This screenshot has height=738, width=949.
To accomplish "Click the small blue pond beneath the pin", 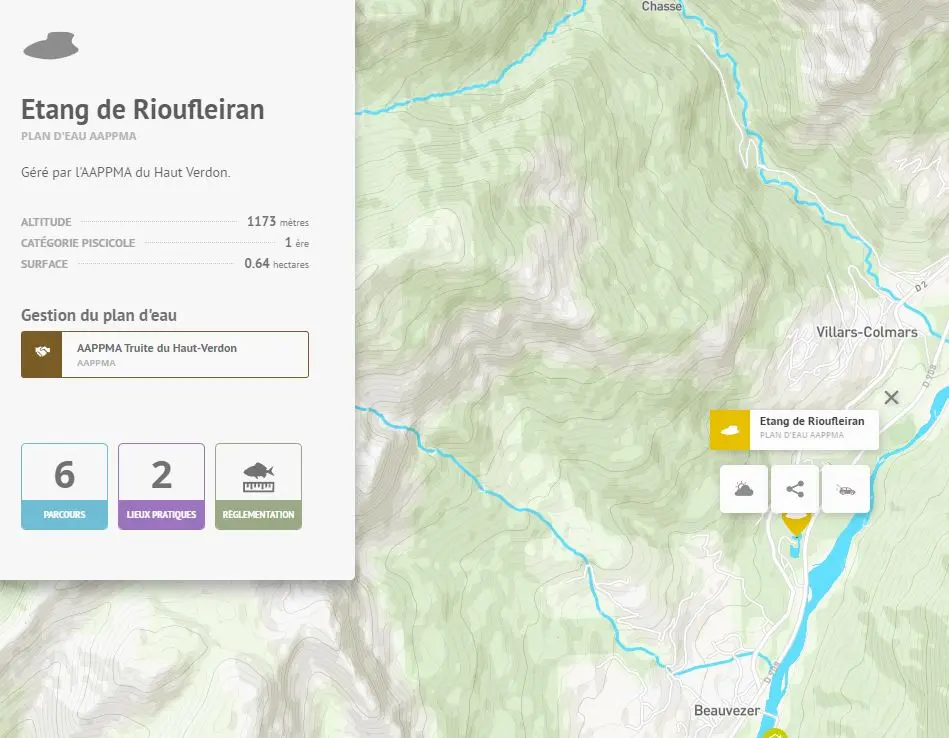I will click(795, 547).
